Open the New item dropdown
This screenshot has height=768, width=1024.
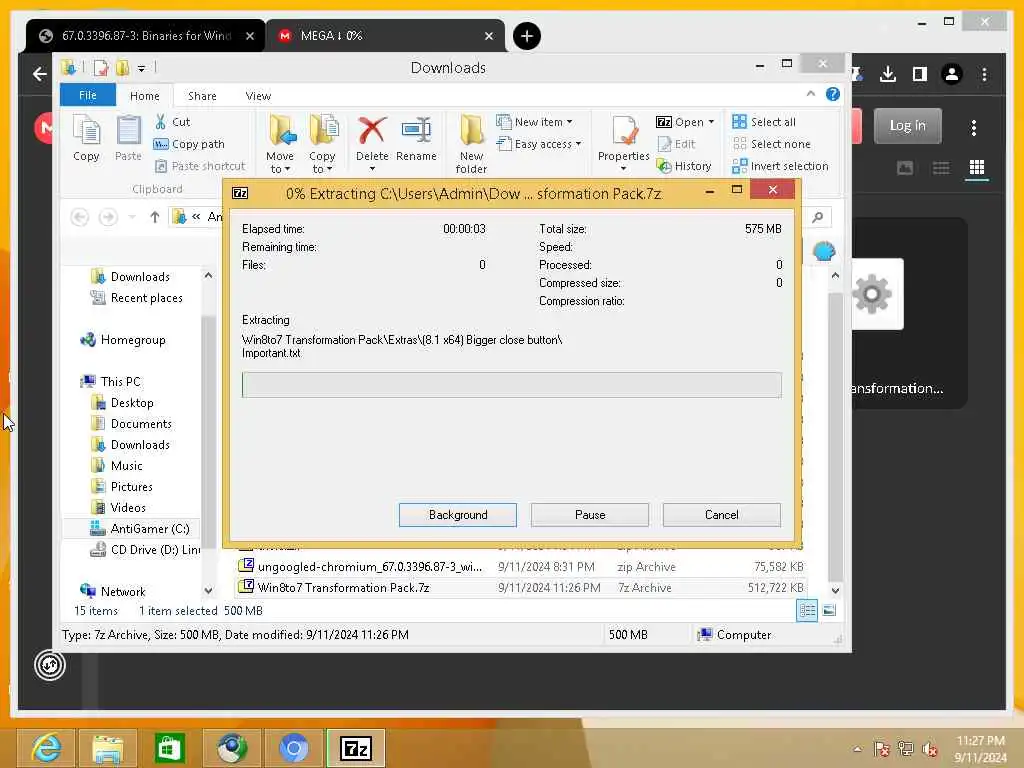[534, 122]
